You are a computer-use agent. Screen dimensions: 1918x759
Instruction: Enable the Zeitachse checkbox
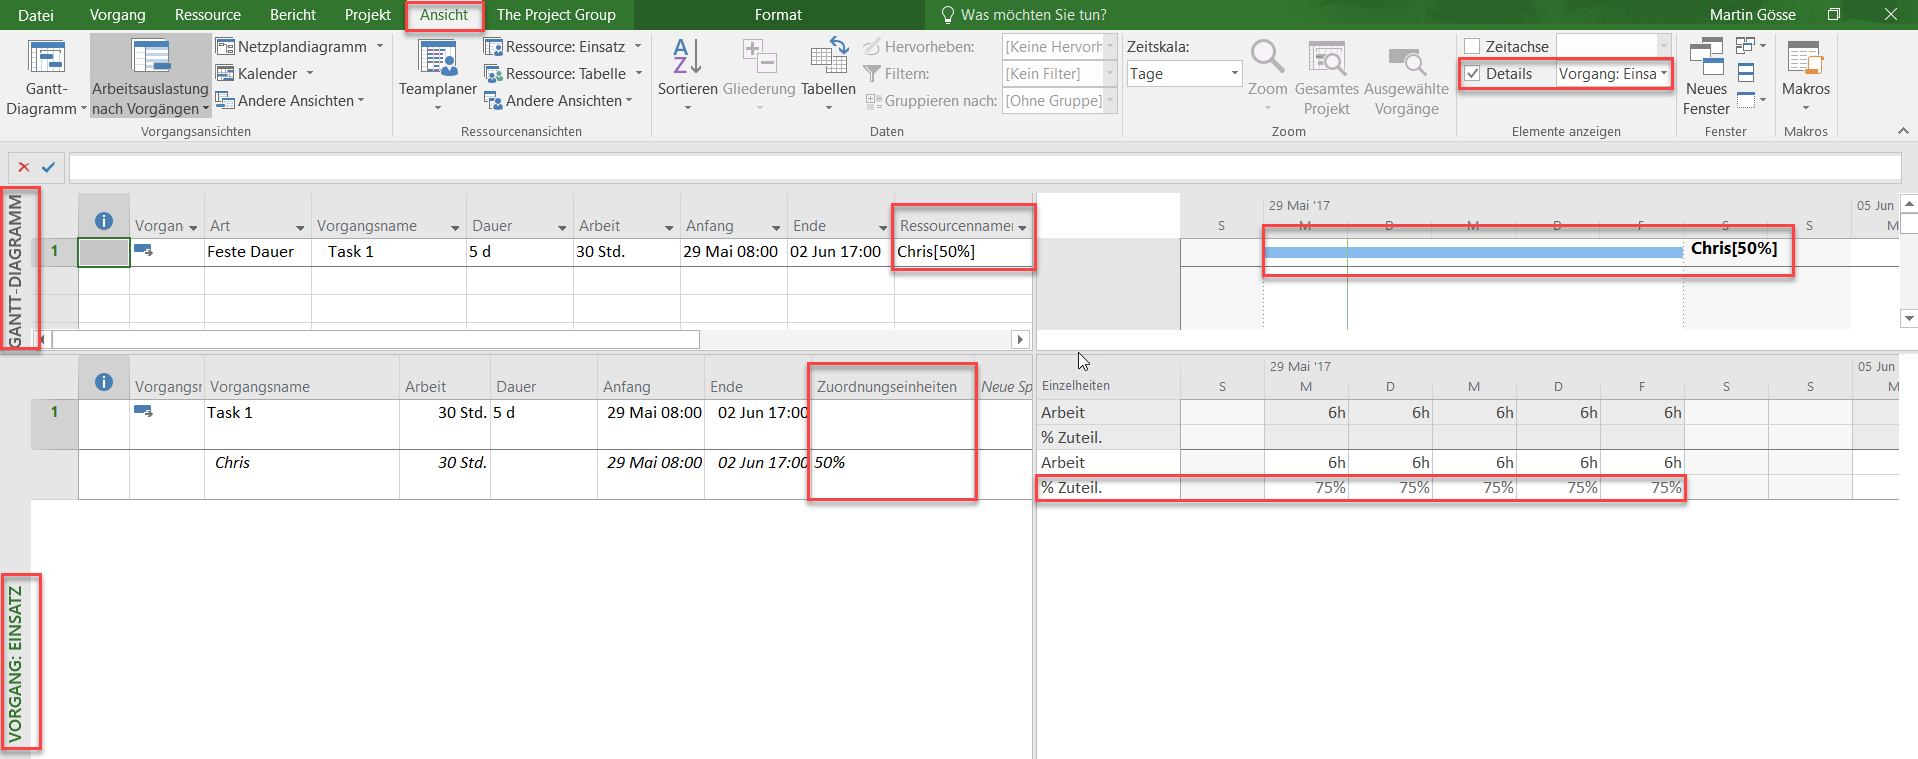[x=1472, y=47]
